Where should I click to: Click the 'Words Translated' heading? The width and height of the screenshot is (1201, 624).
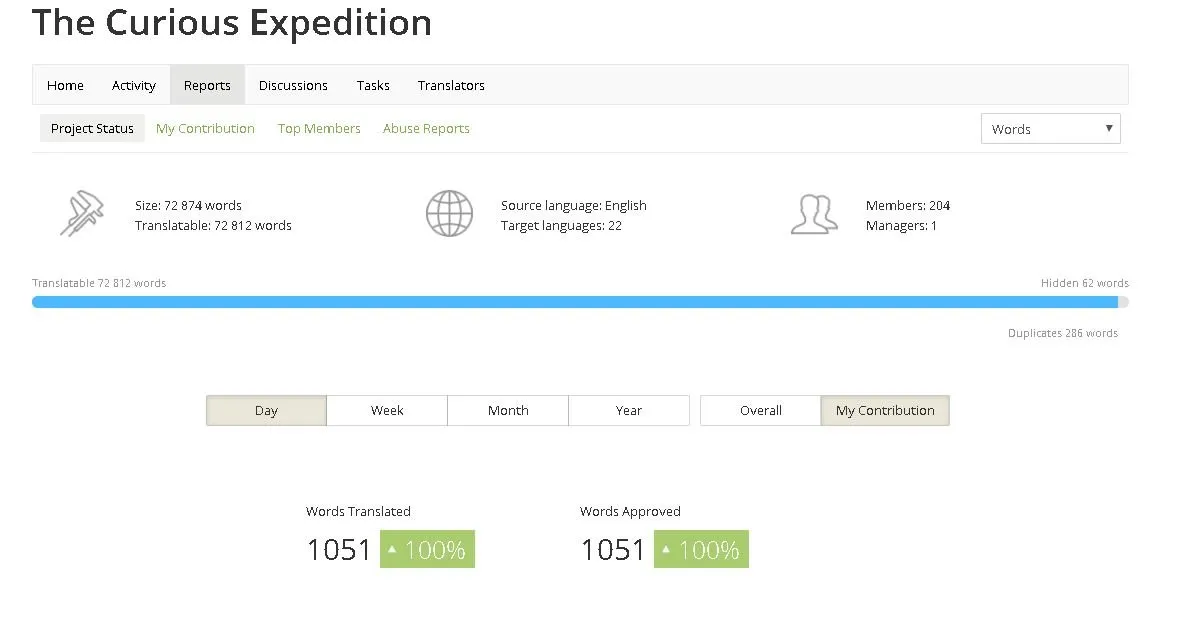pyautogui.click(x=358, y=511)
